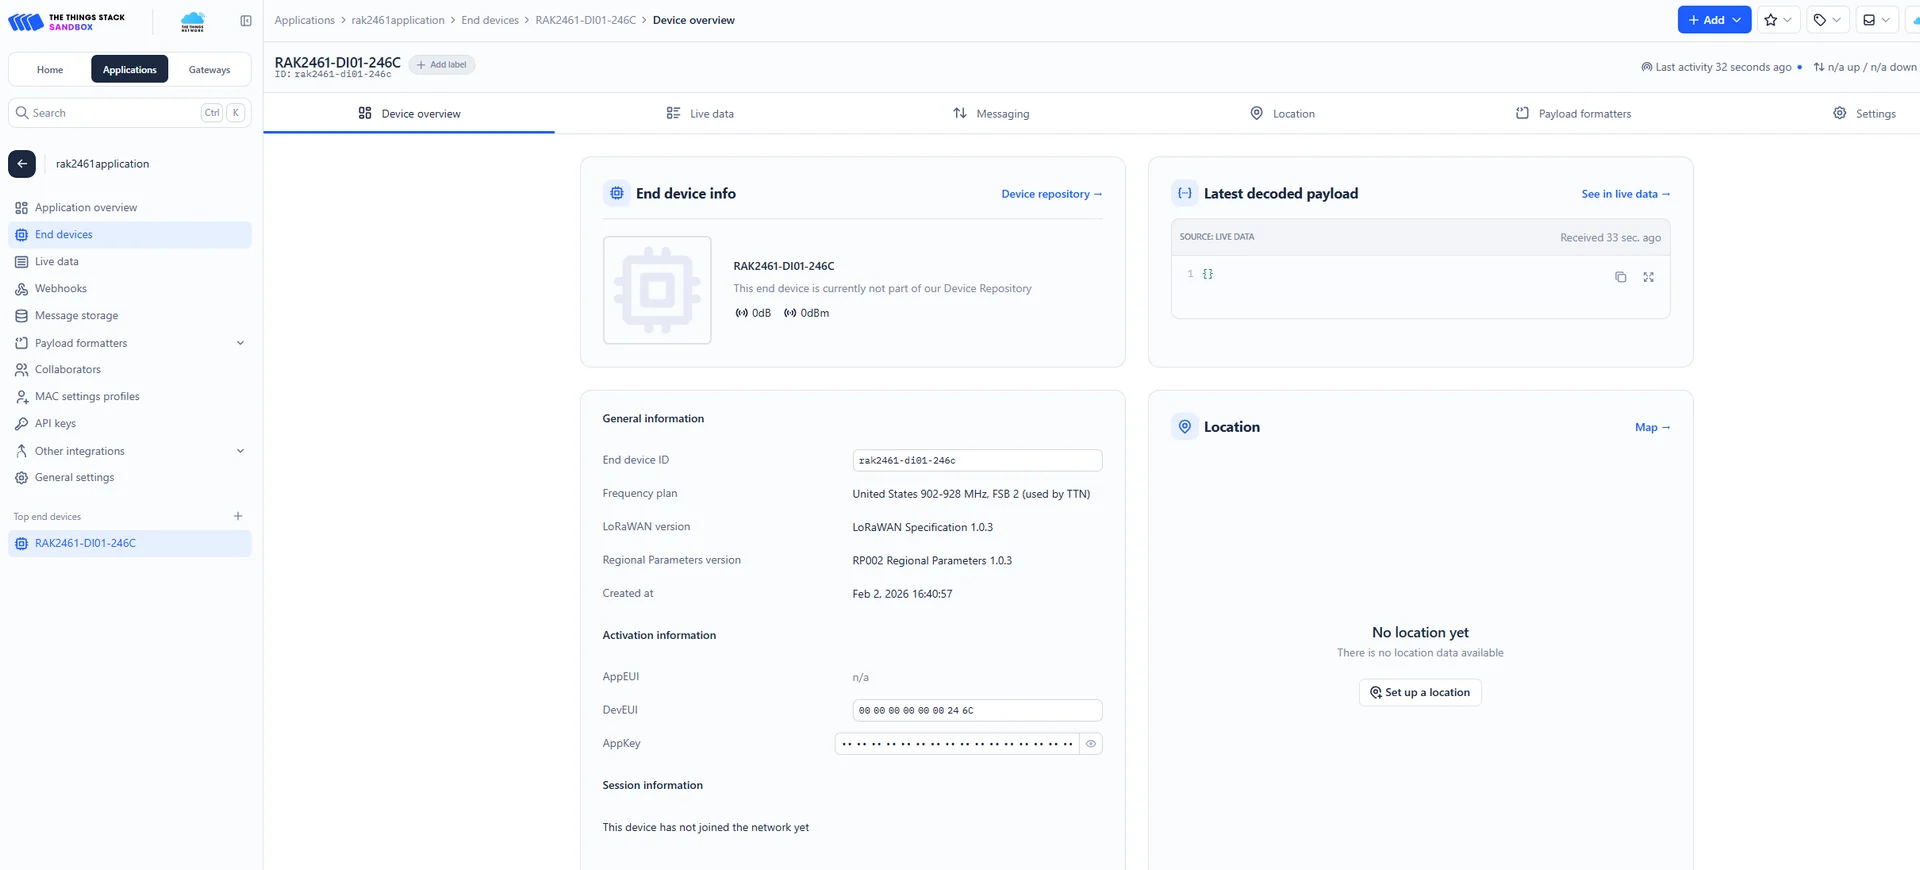Image resolution: width=1920 pixels, height=870 pixels.
Task: Open the Location tab
Action: 1282,114
